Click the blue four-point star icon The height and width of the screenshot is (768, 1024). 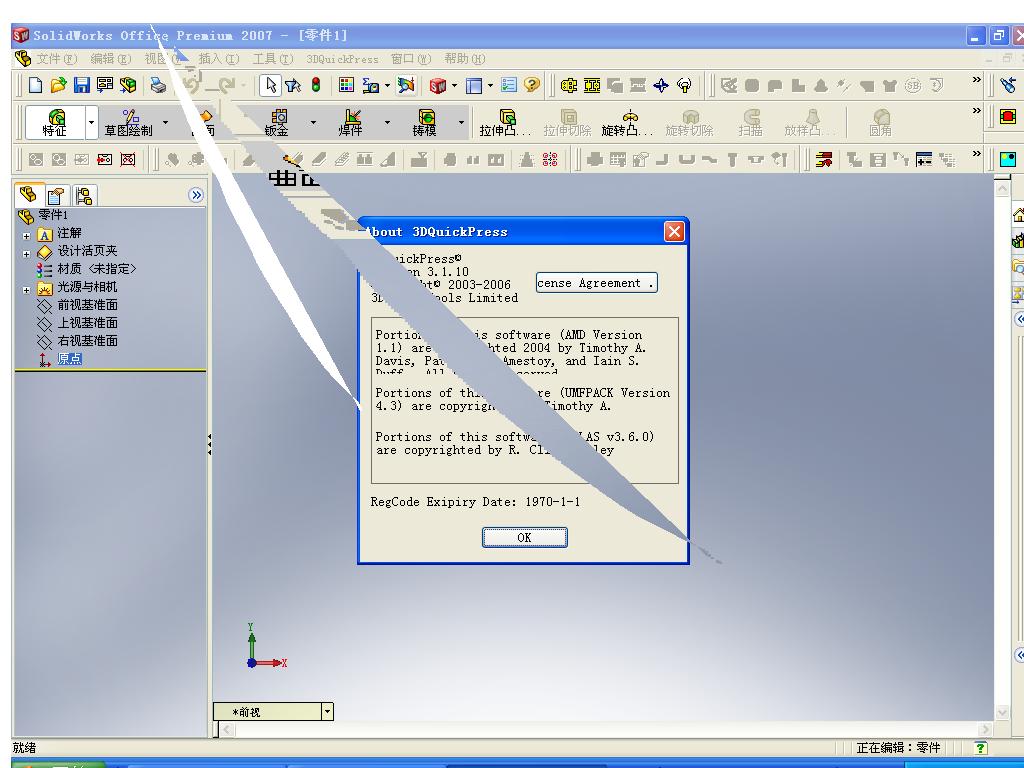[661, 85]
